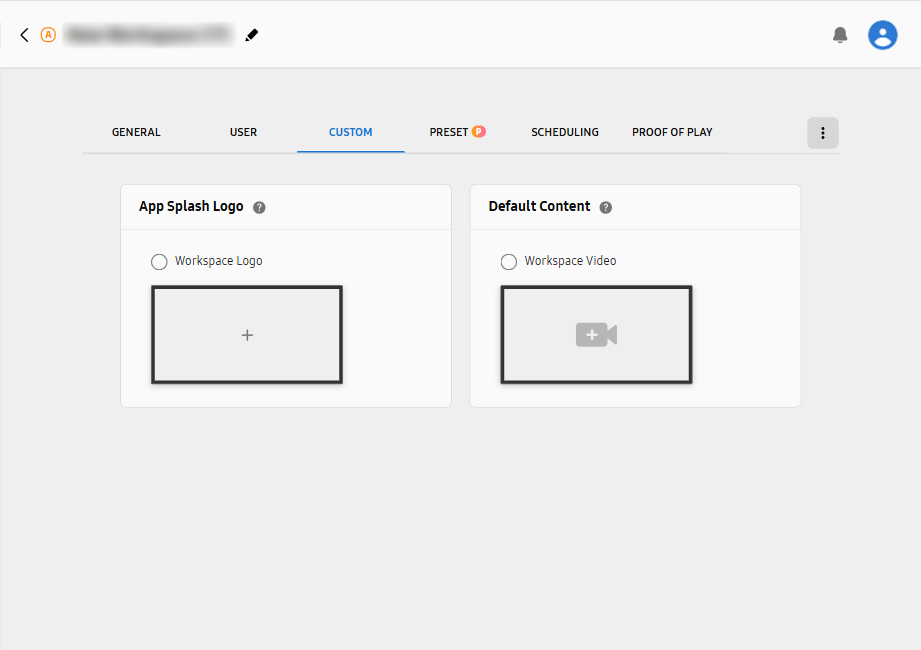Select the Workspace Video radio button
This screenshot has width=921, height=650.
(x=509, y=262)
